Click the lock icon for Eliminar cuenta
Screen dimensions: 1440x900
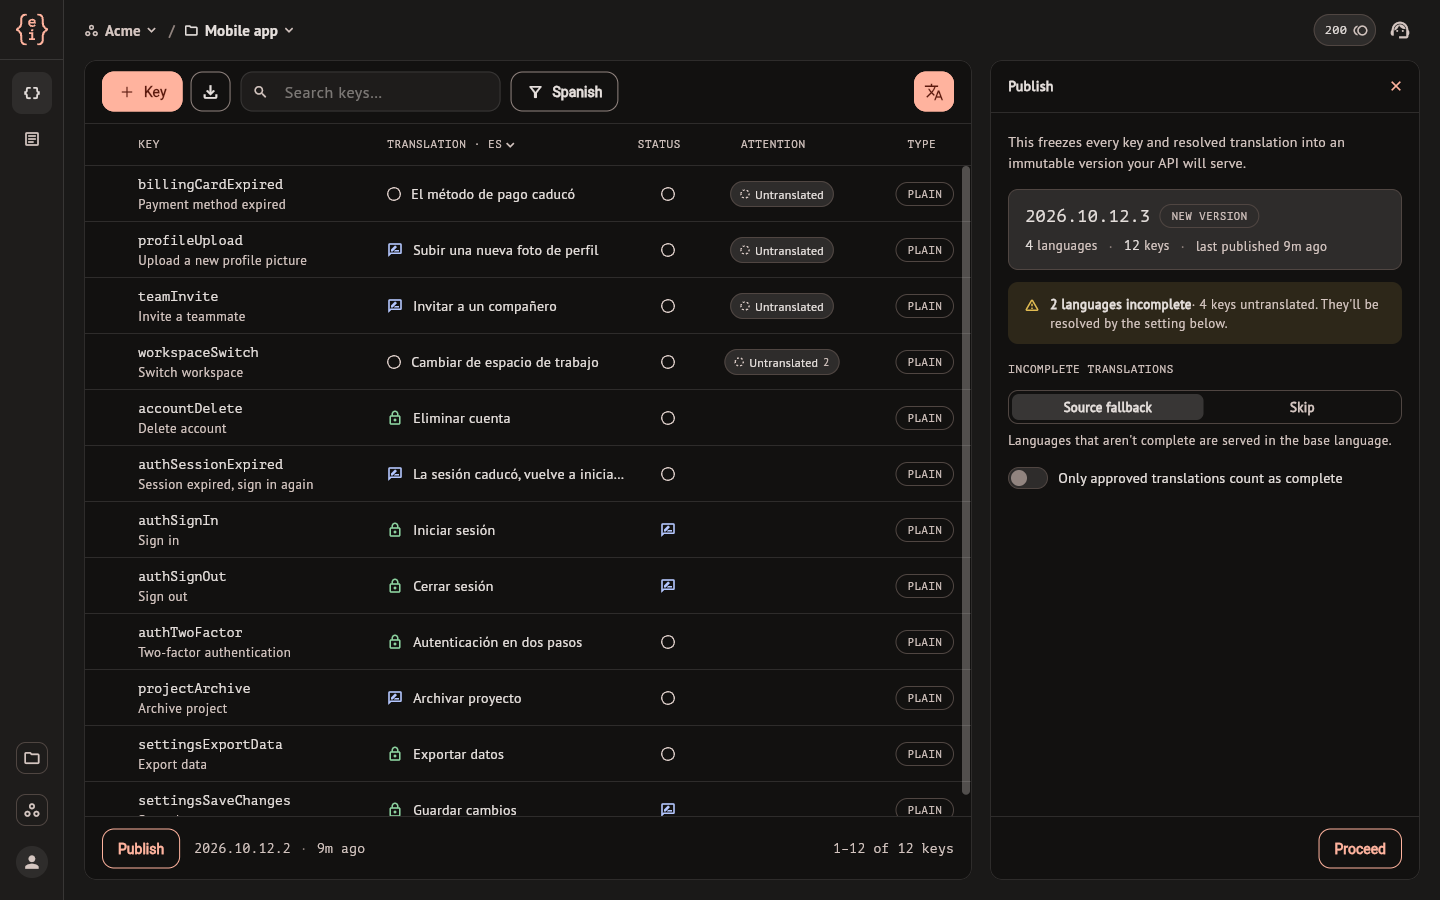(x=395, y=418)
